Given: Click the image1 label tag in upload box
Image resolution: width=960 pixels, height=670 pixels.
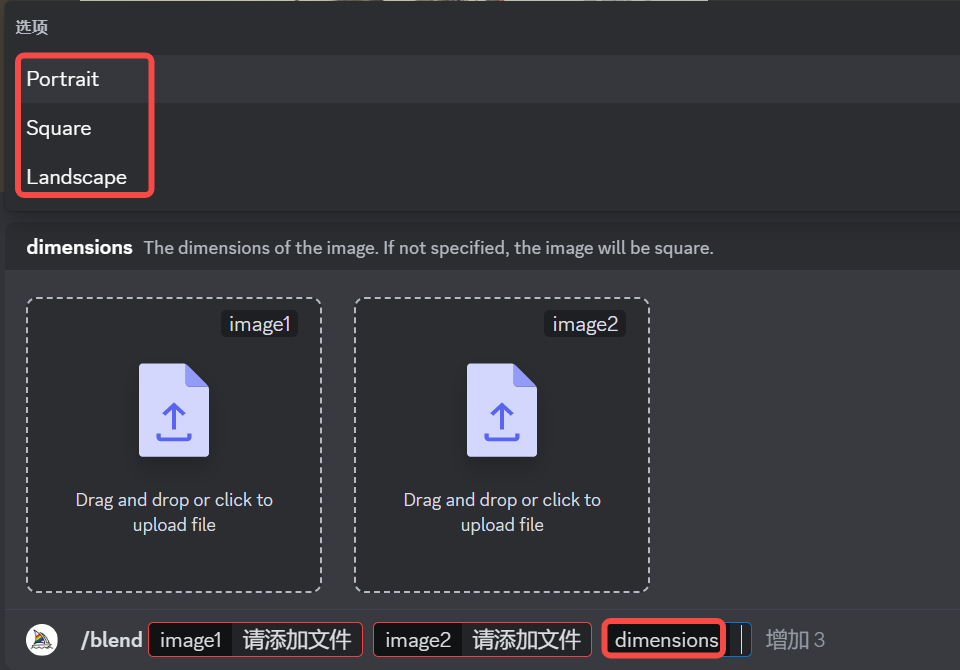Looking at the screenshot, I should [259, 324].
